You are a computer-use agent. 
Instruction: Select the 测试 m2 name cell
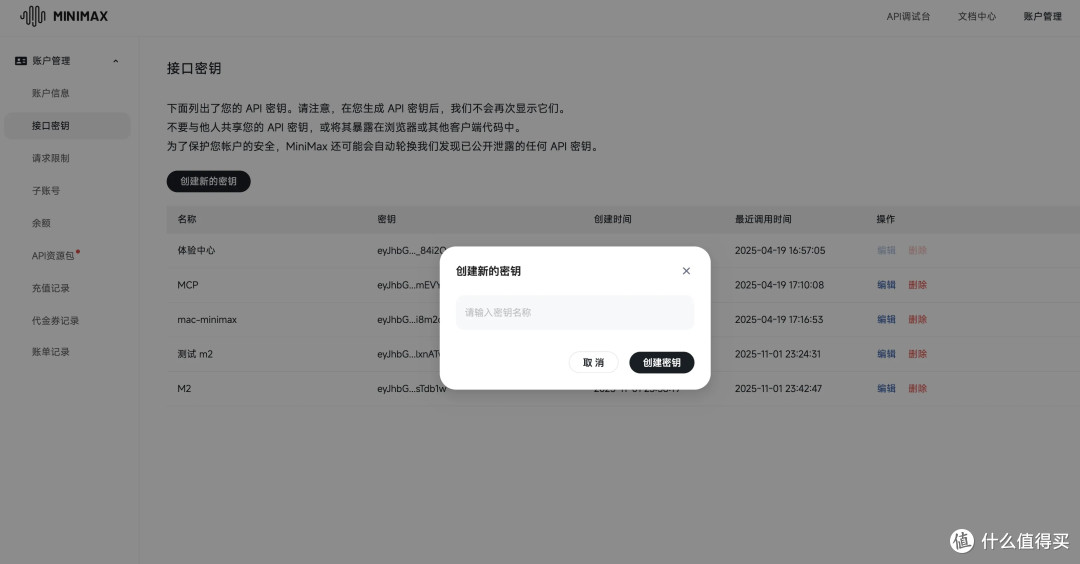(195, 353)
